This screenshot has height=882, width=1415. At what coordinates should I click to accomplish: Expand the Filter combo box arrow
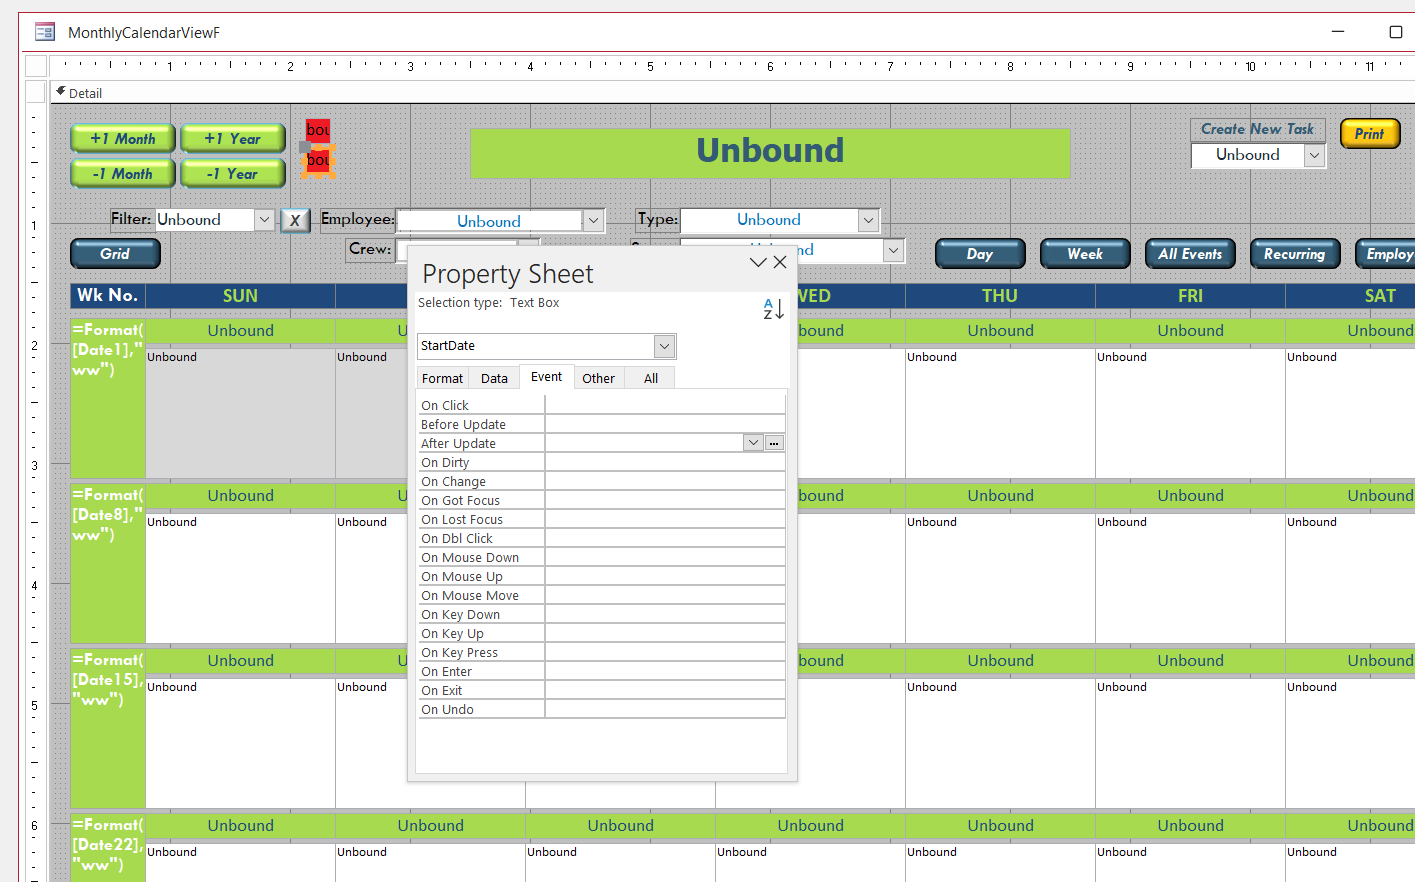coord(264,220)
